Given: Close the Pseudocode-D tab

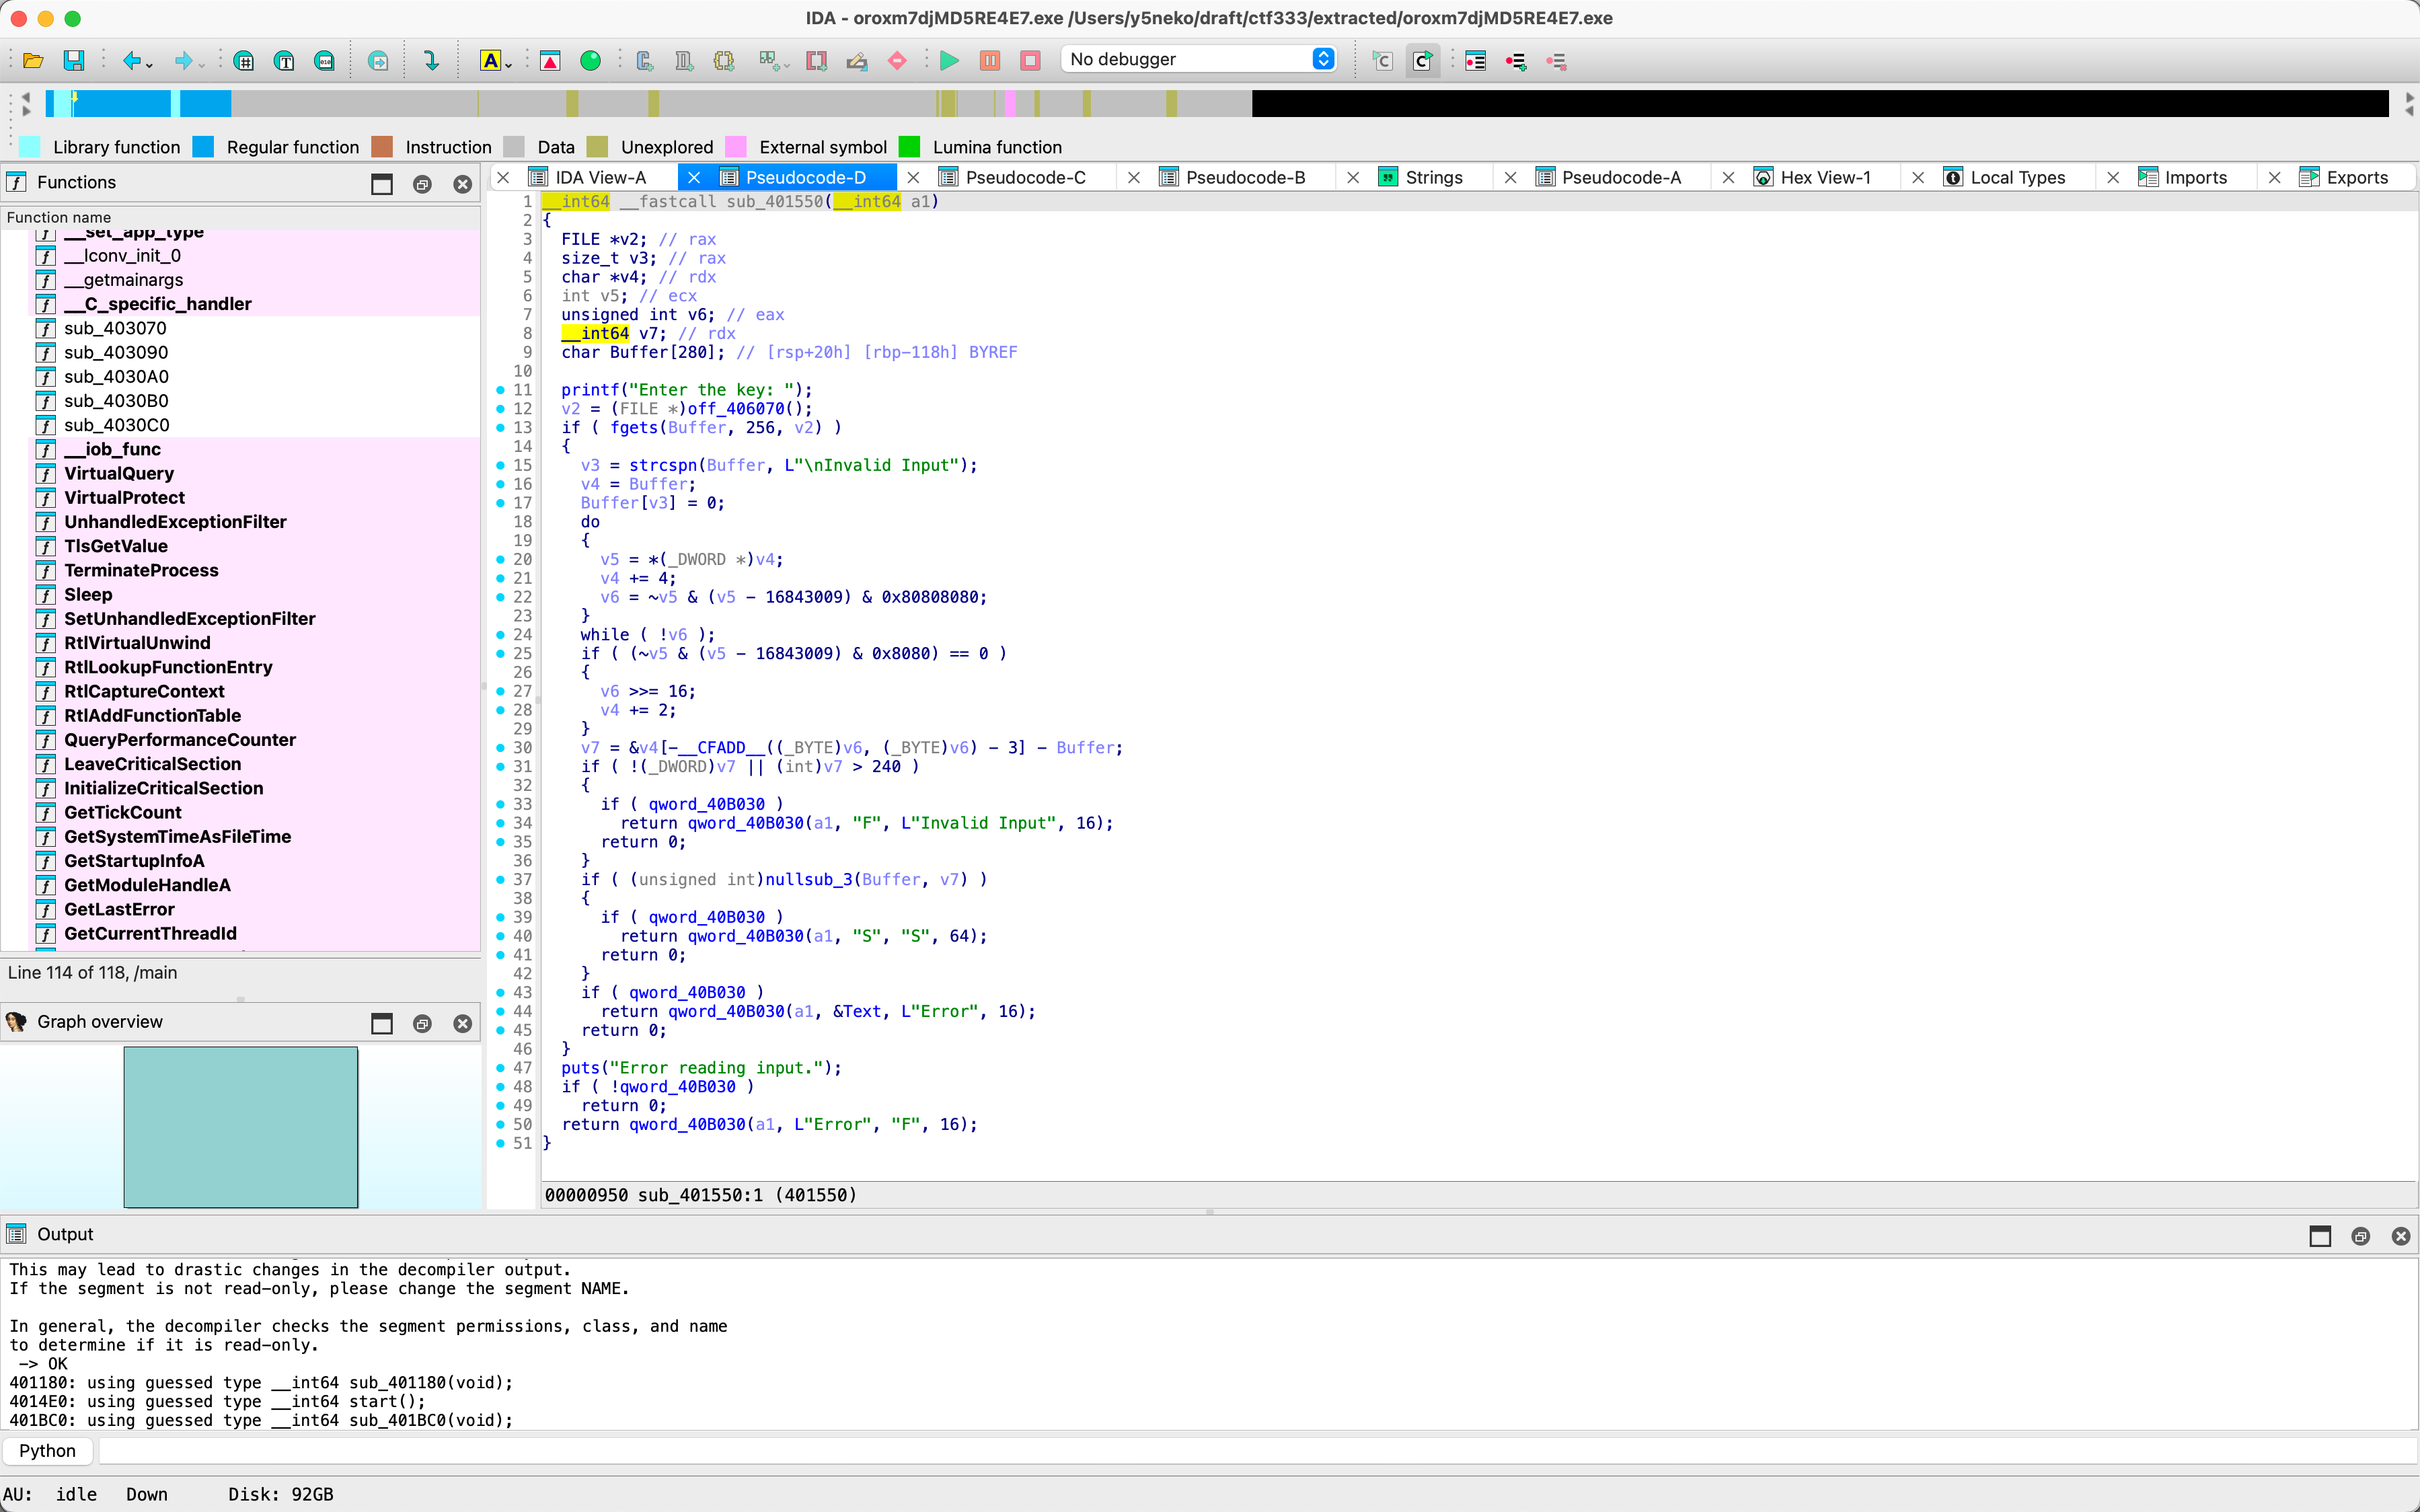Looking at the screenshot, I should pos(694,177).
